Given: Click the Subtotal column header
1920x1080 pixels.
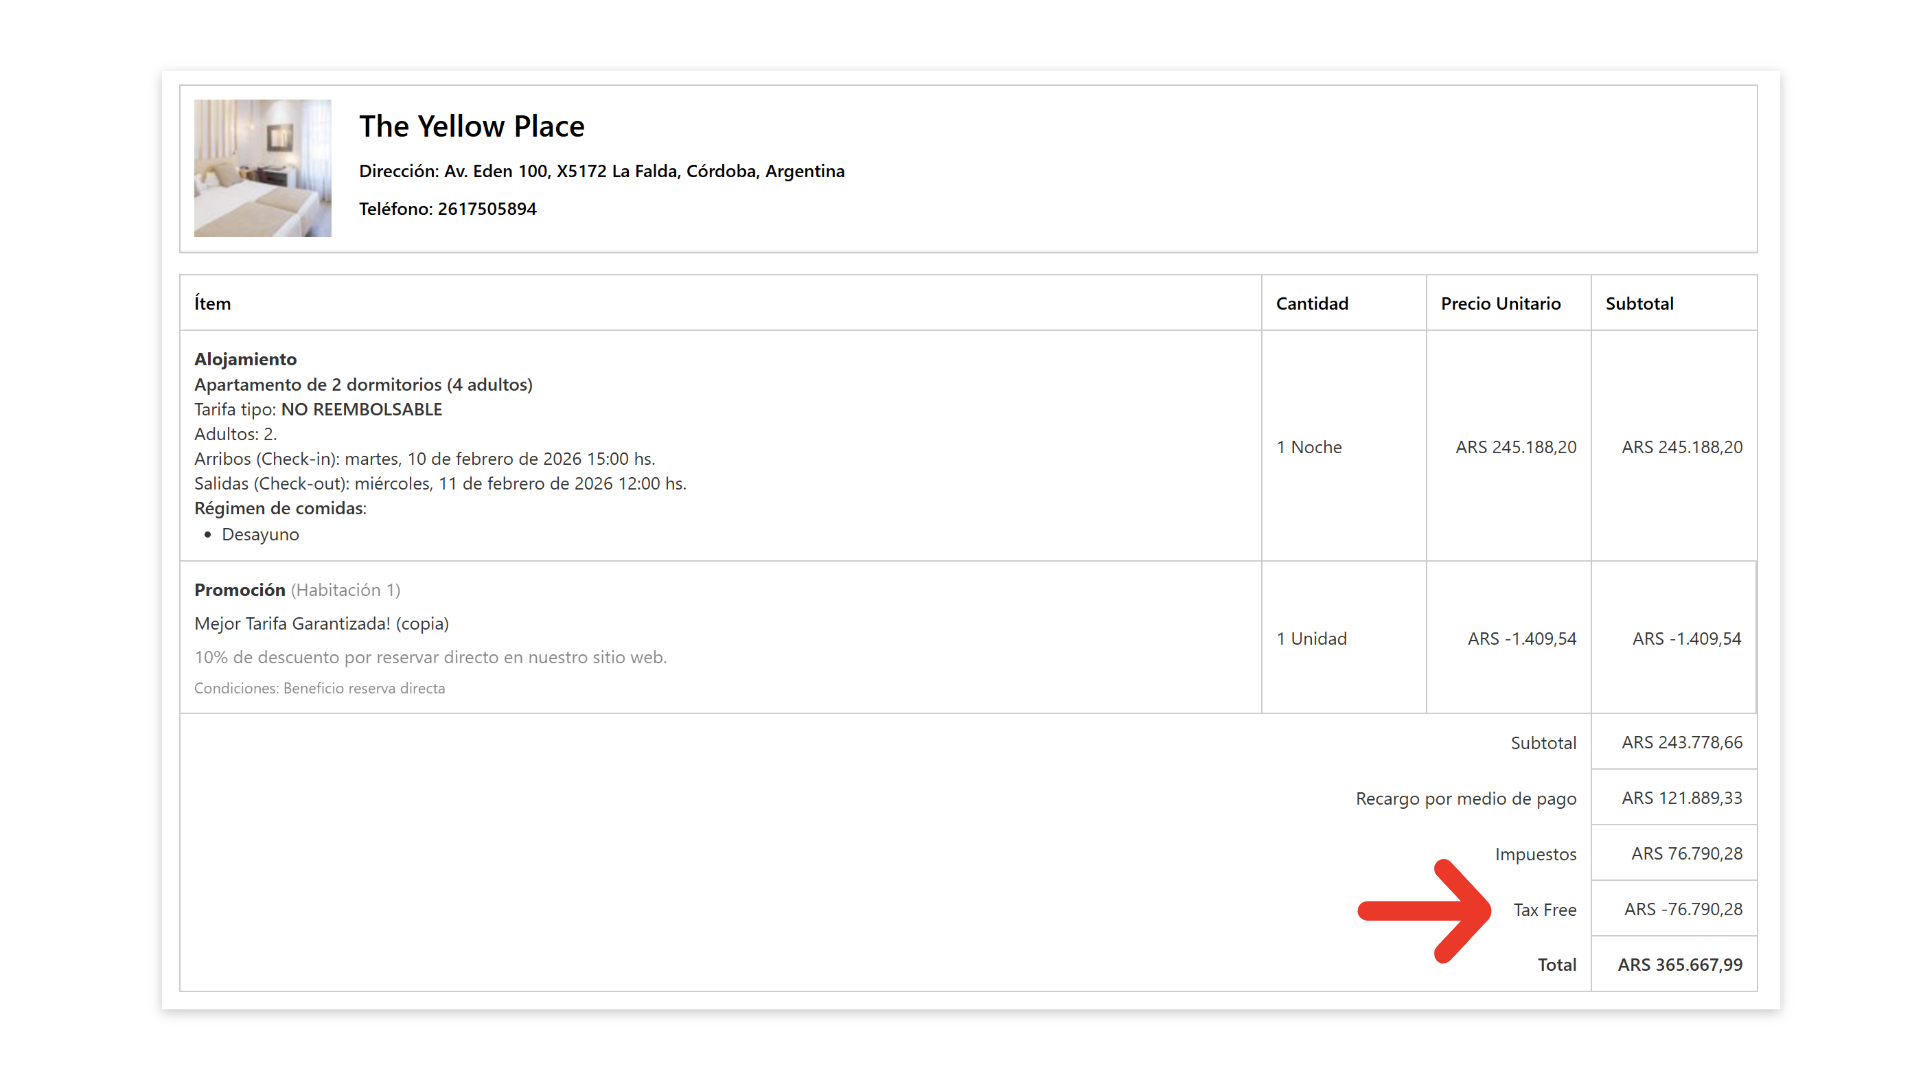Looking at the screenshot, I should [1639, 304].
